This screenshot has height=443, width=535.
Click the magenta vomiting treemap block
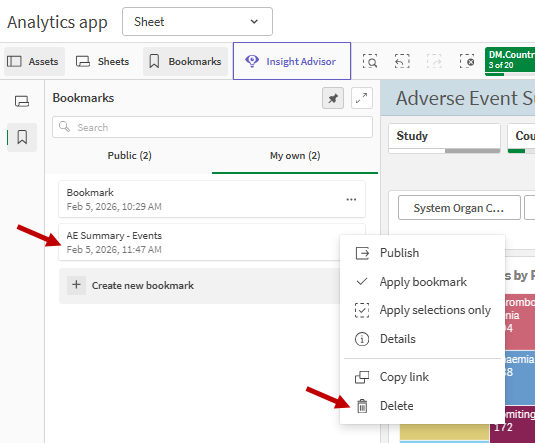click(x=519, y=425)
